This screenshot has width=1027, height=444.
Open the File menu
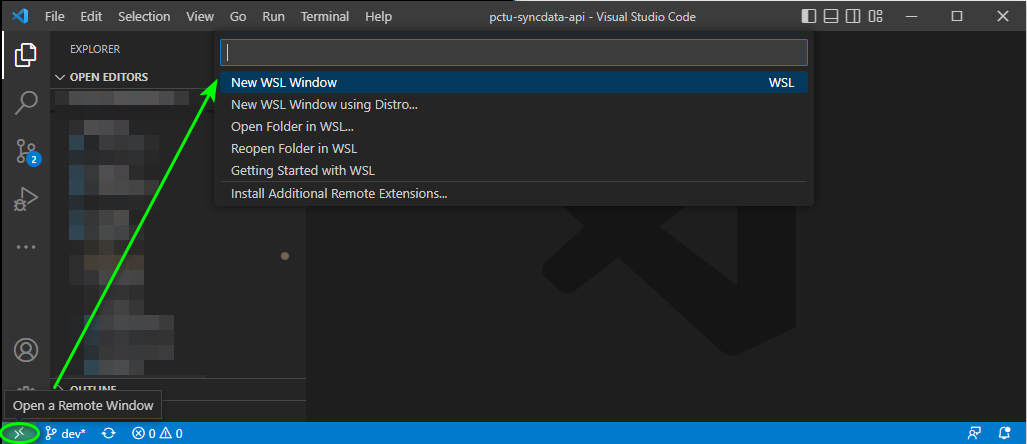pos(55,16)
